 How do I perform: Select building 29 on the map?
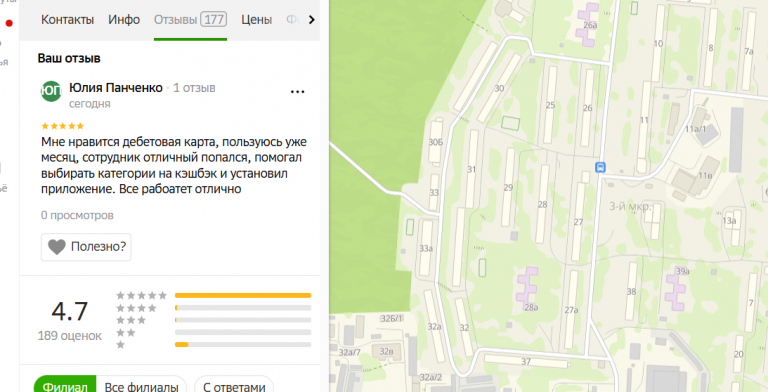(x=508, y=188)
